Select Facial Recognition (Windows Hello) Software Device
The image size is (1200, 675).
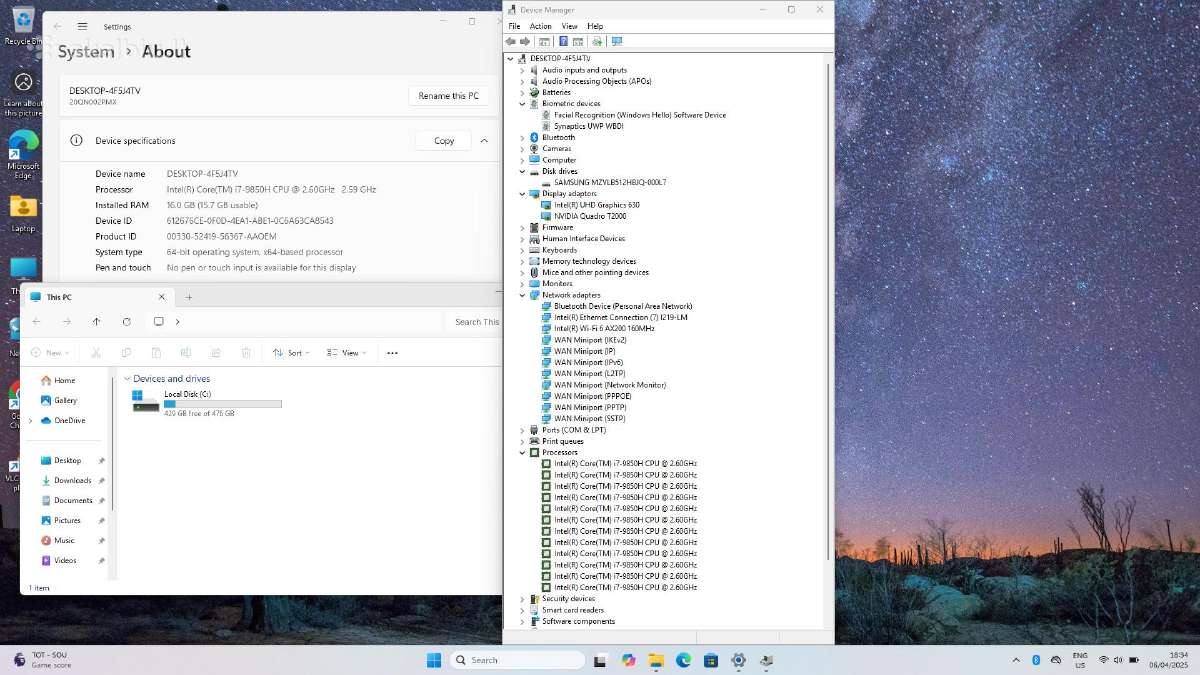pyautogui.click(x=639, y=115)
